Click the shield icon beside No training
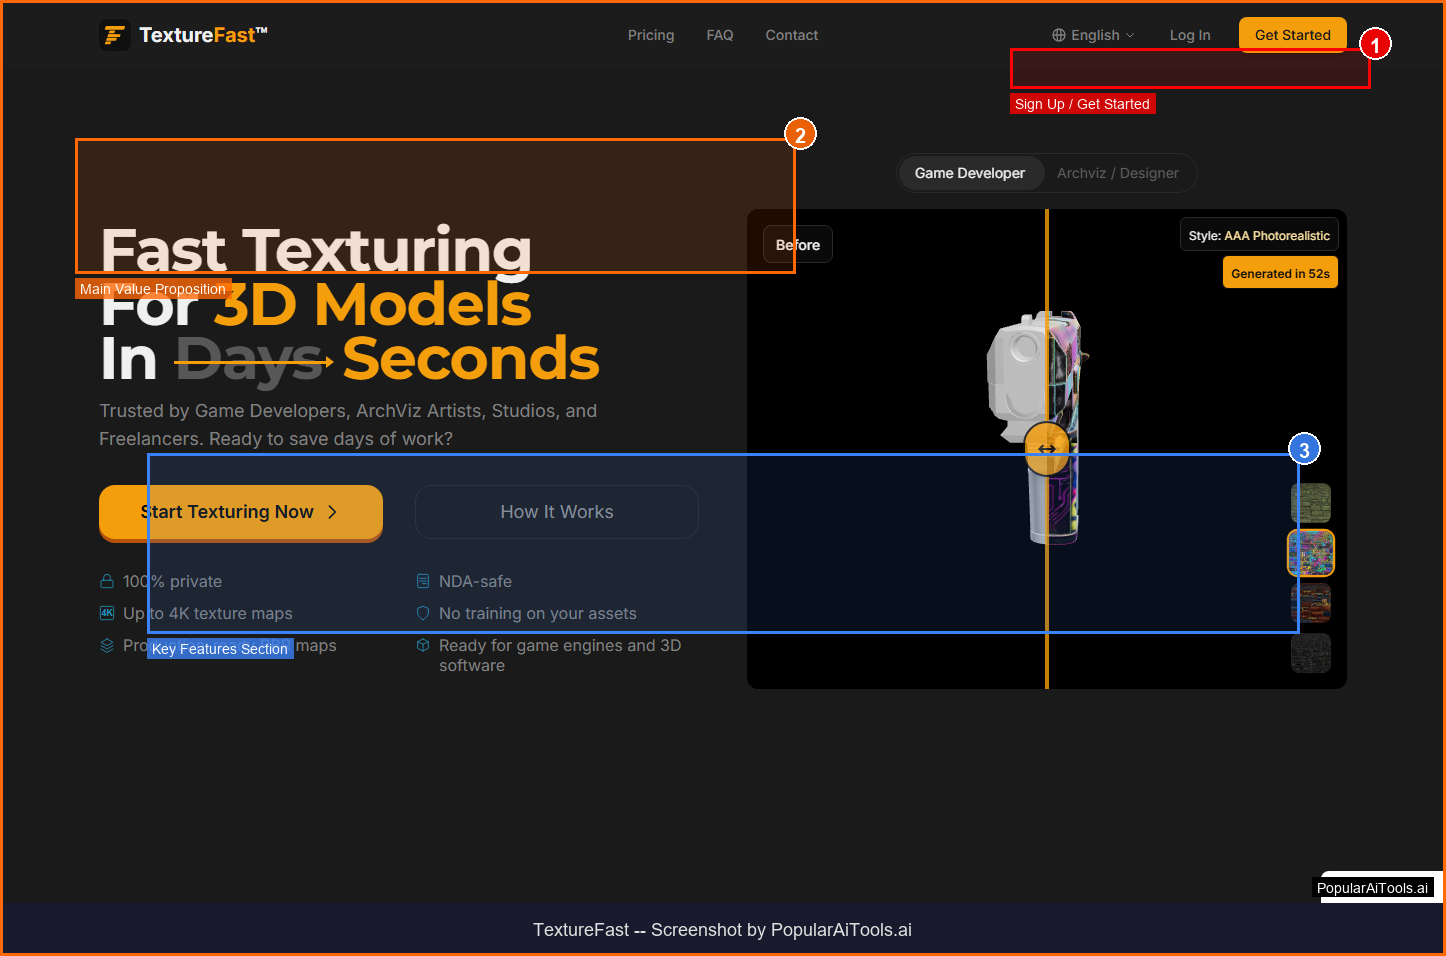 point(423,613)
